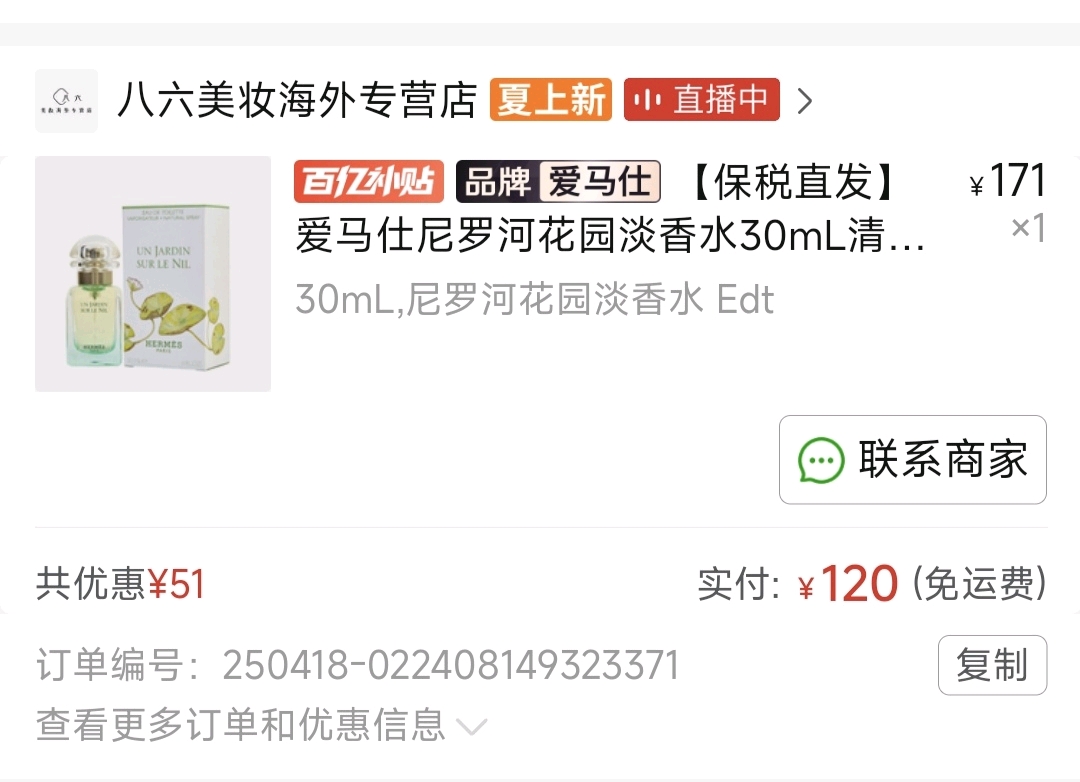Open the Hermès perfume product thumbnail

pyautogui.click(x=153, y=274)
